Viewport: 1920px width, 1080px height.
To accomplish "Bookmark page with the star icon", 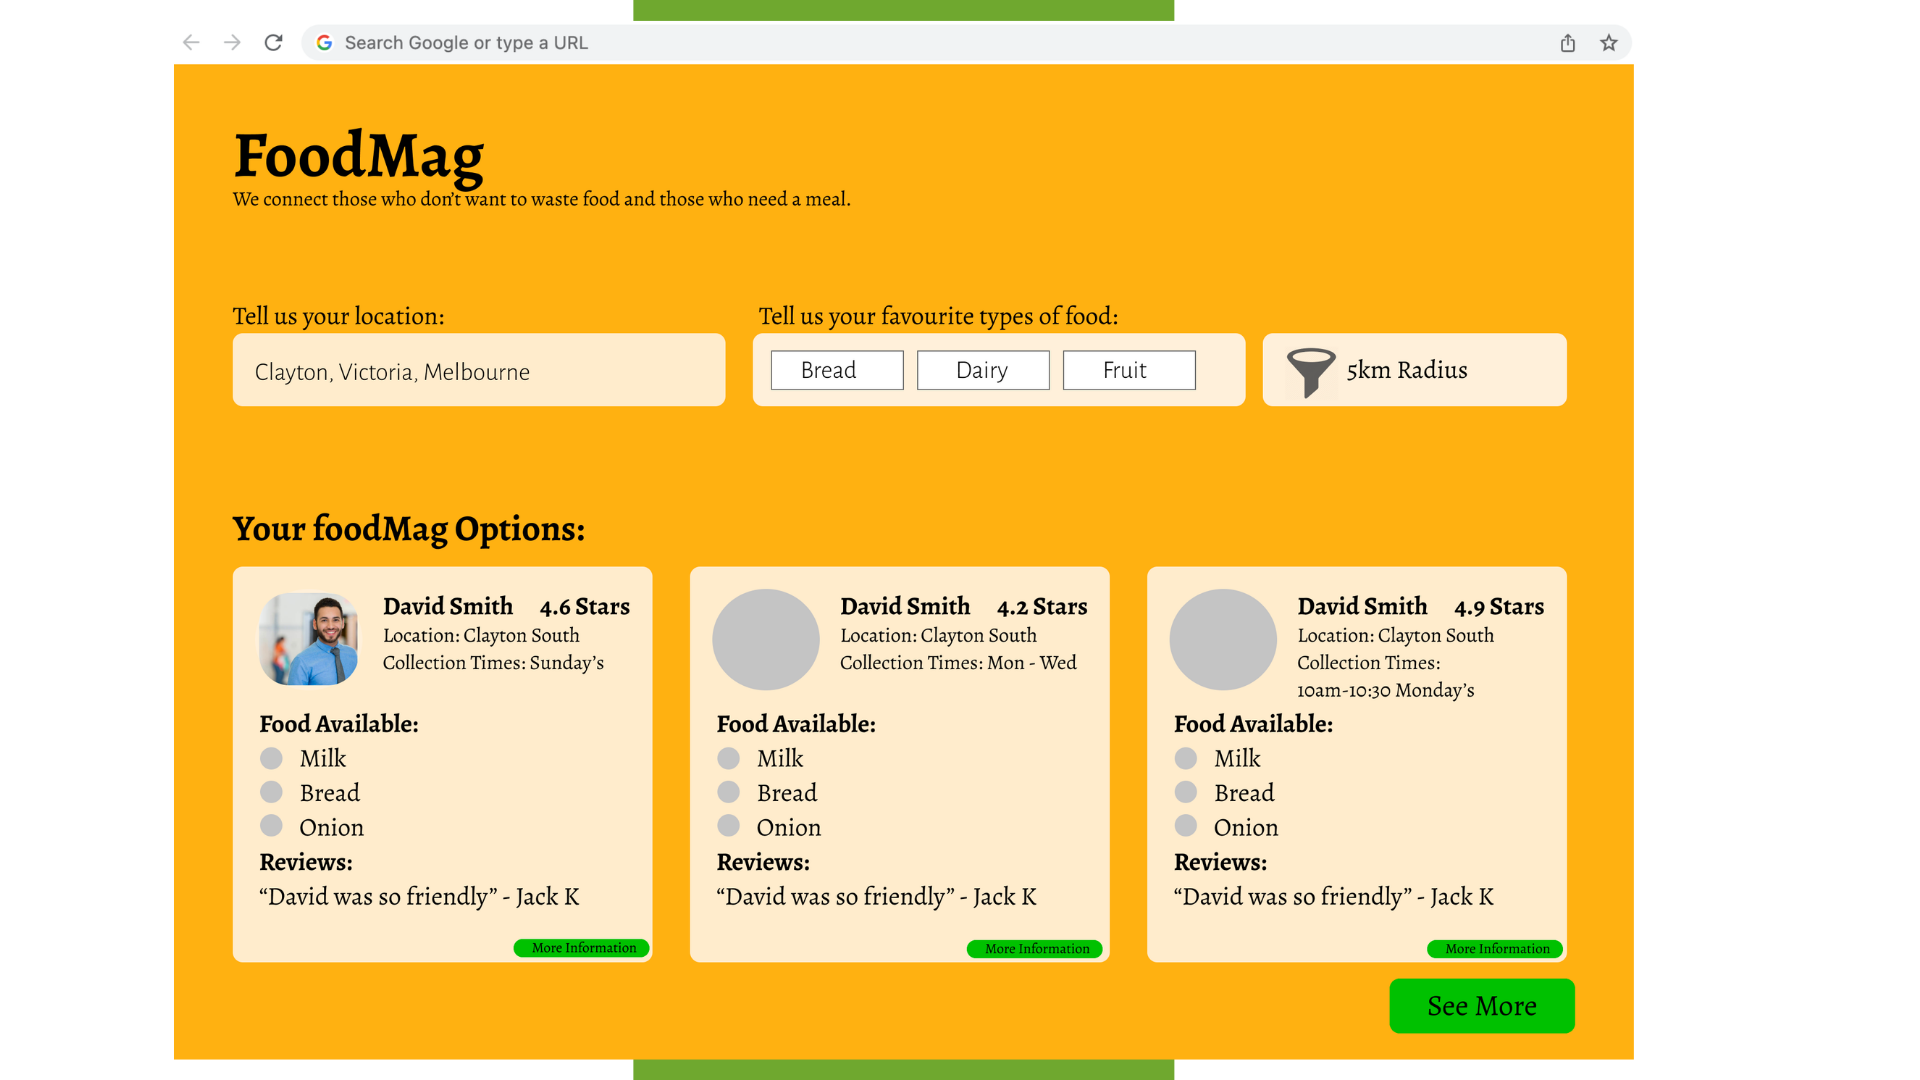I will pyautogui.click(x=1608, y=43).
